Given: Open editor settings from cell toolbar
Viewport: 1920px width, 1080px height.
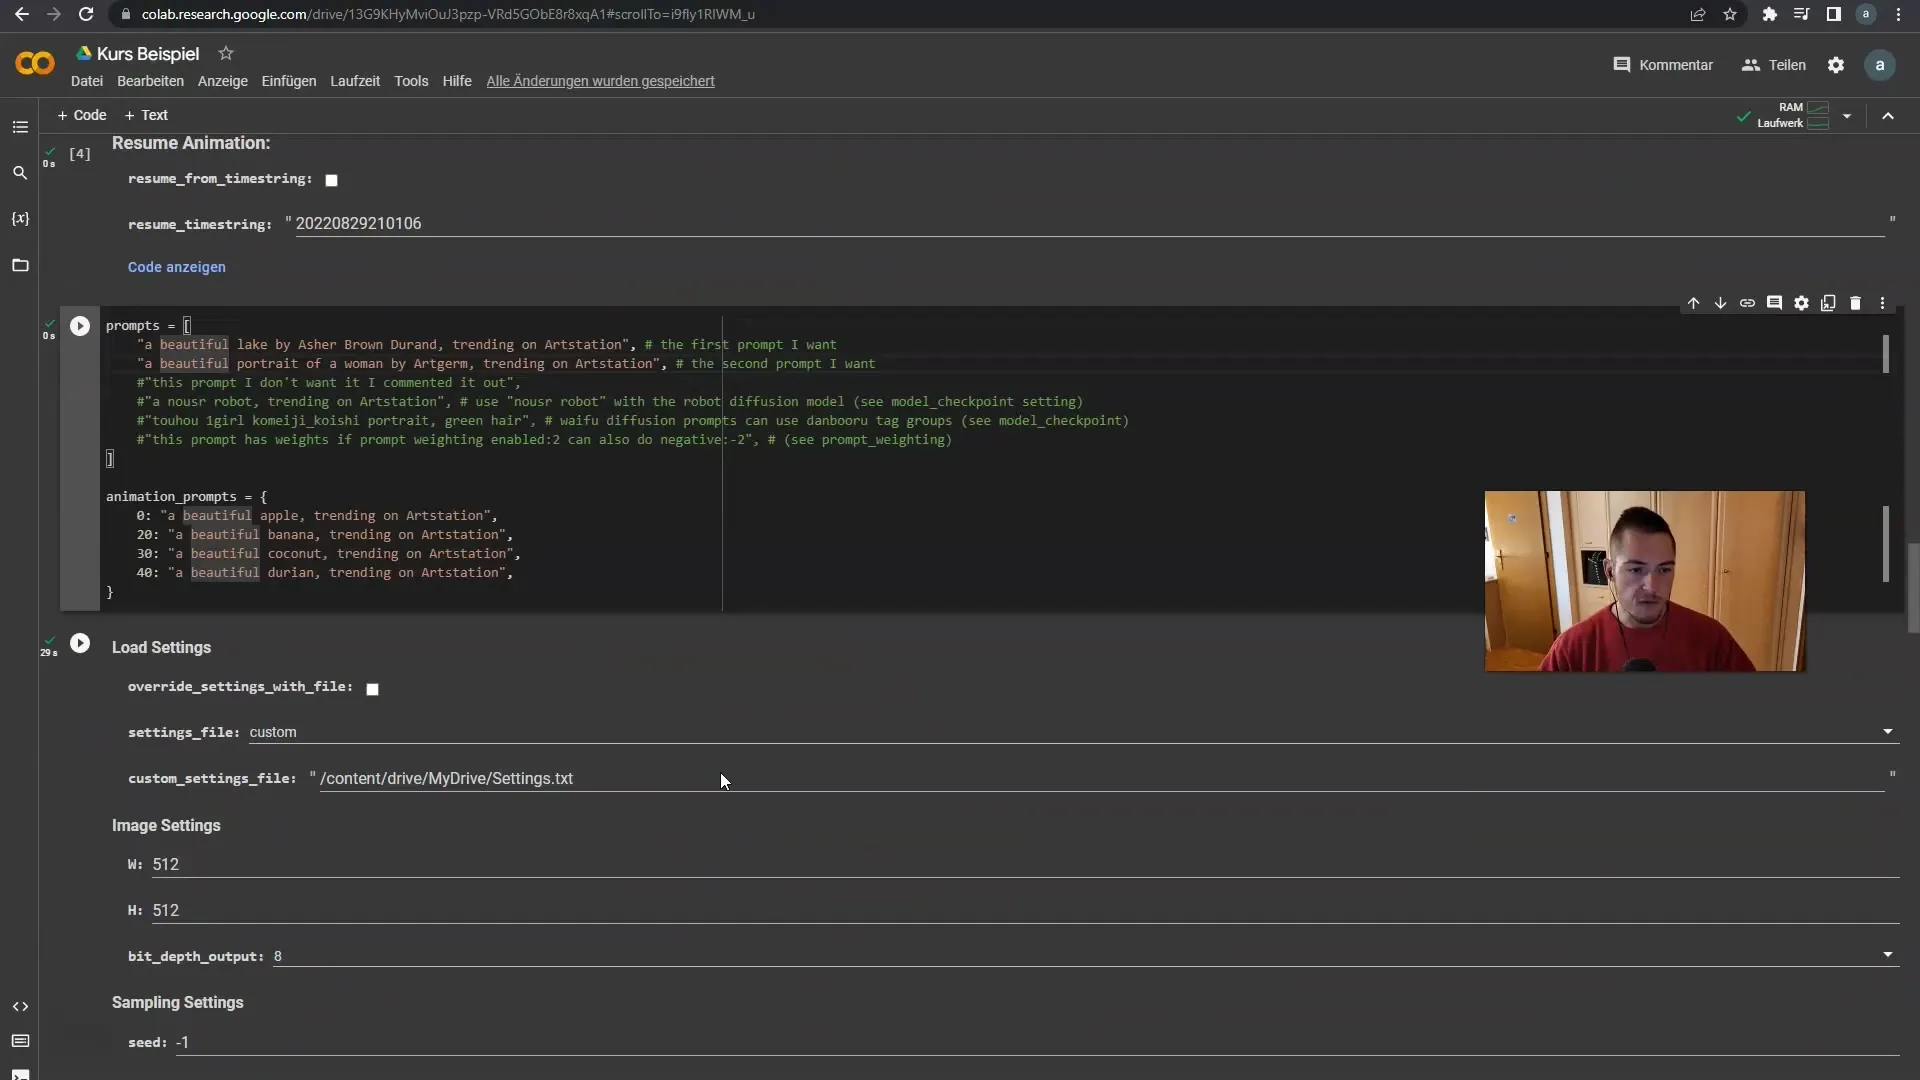Looking at the screenshot, I should click(x=1801, y=303).
